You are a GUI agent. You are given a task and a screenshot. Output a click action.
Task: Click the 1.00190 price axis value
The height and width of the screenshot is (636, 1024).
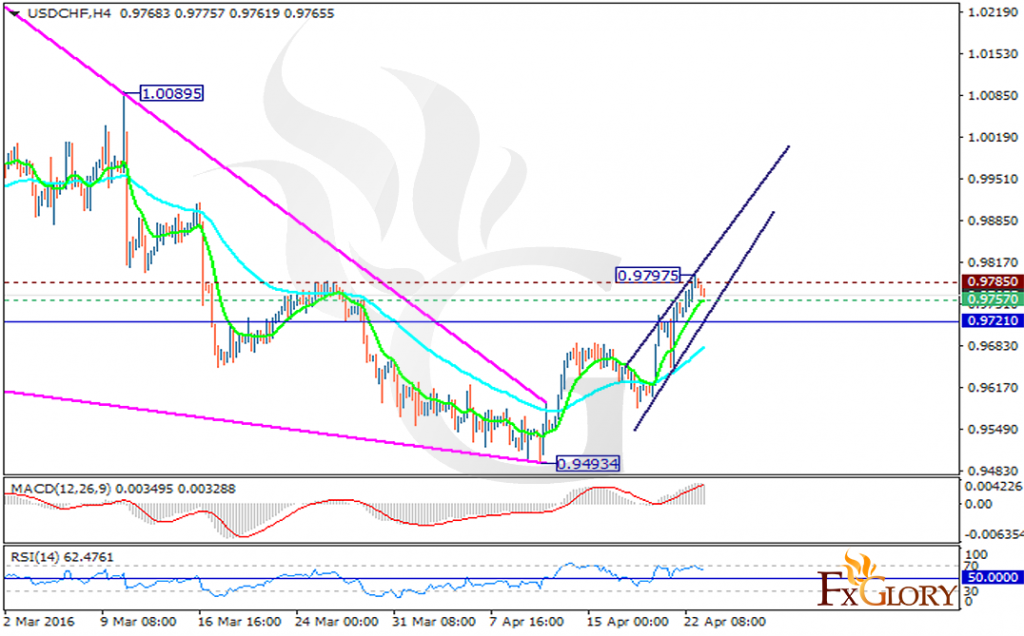click(x=993, y=137)
